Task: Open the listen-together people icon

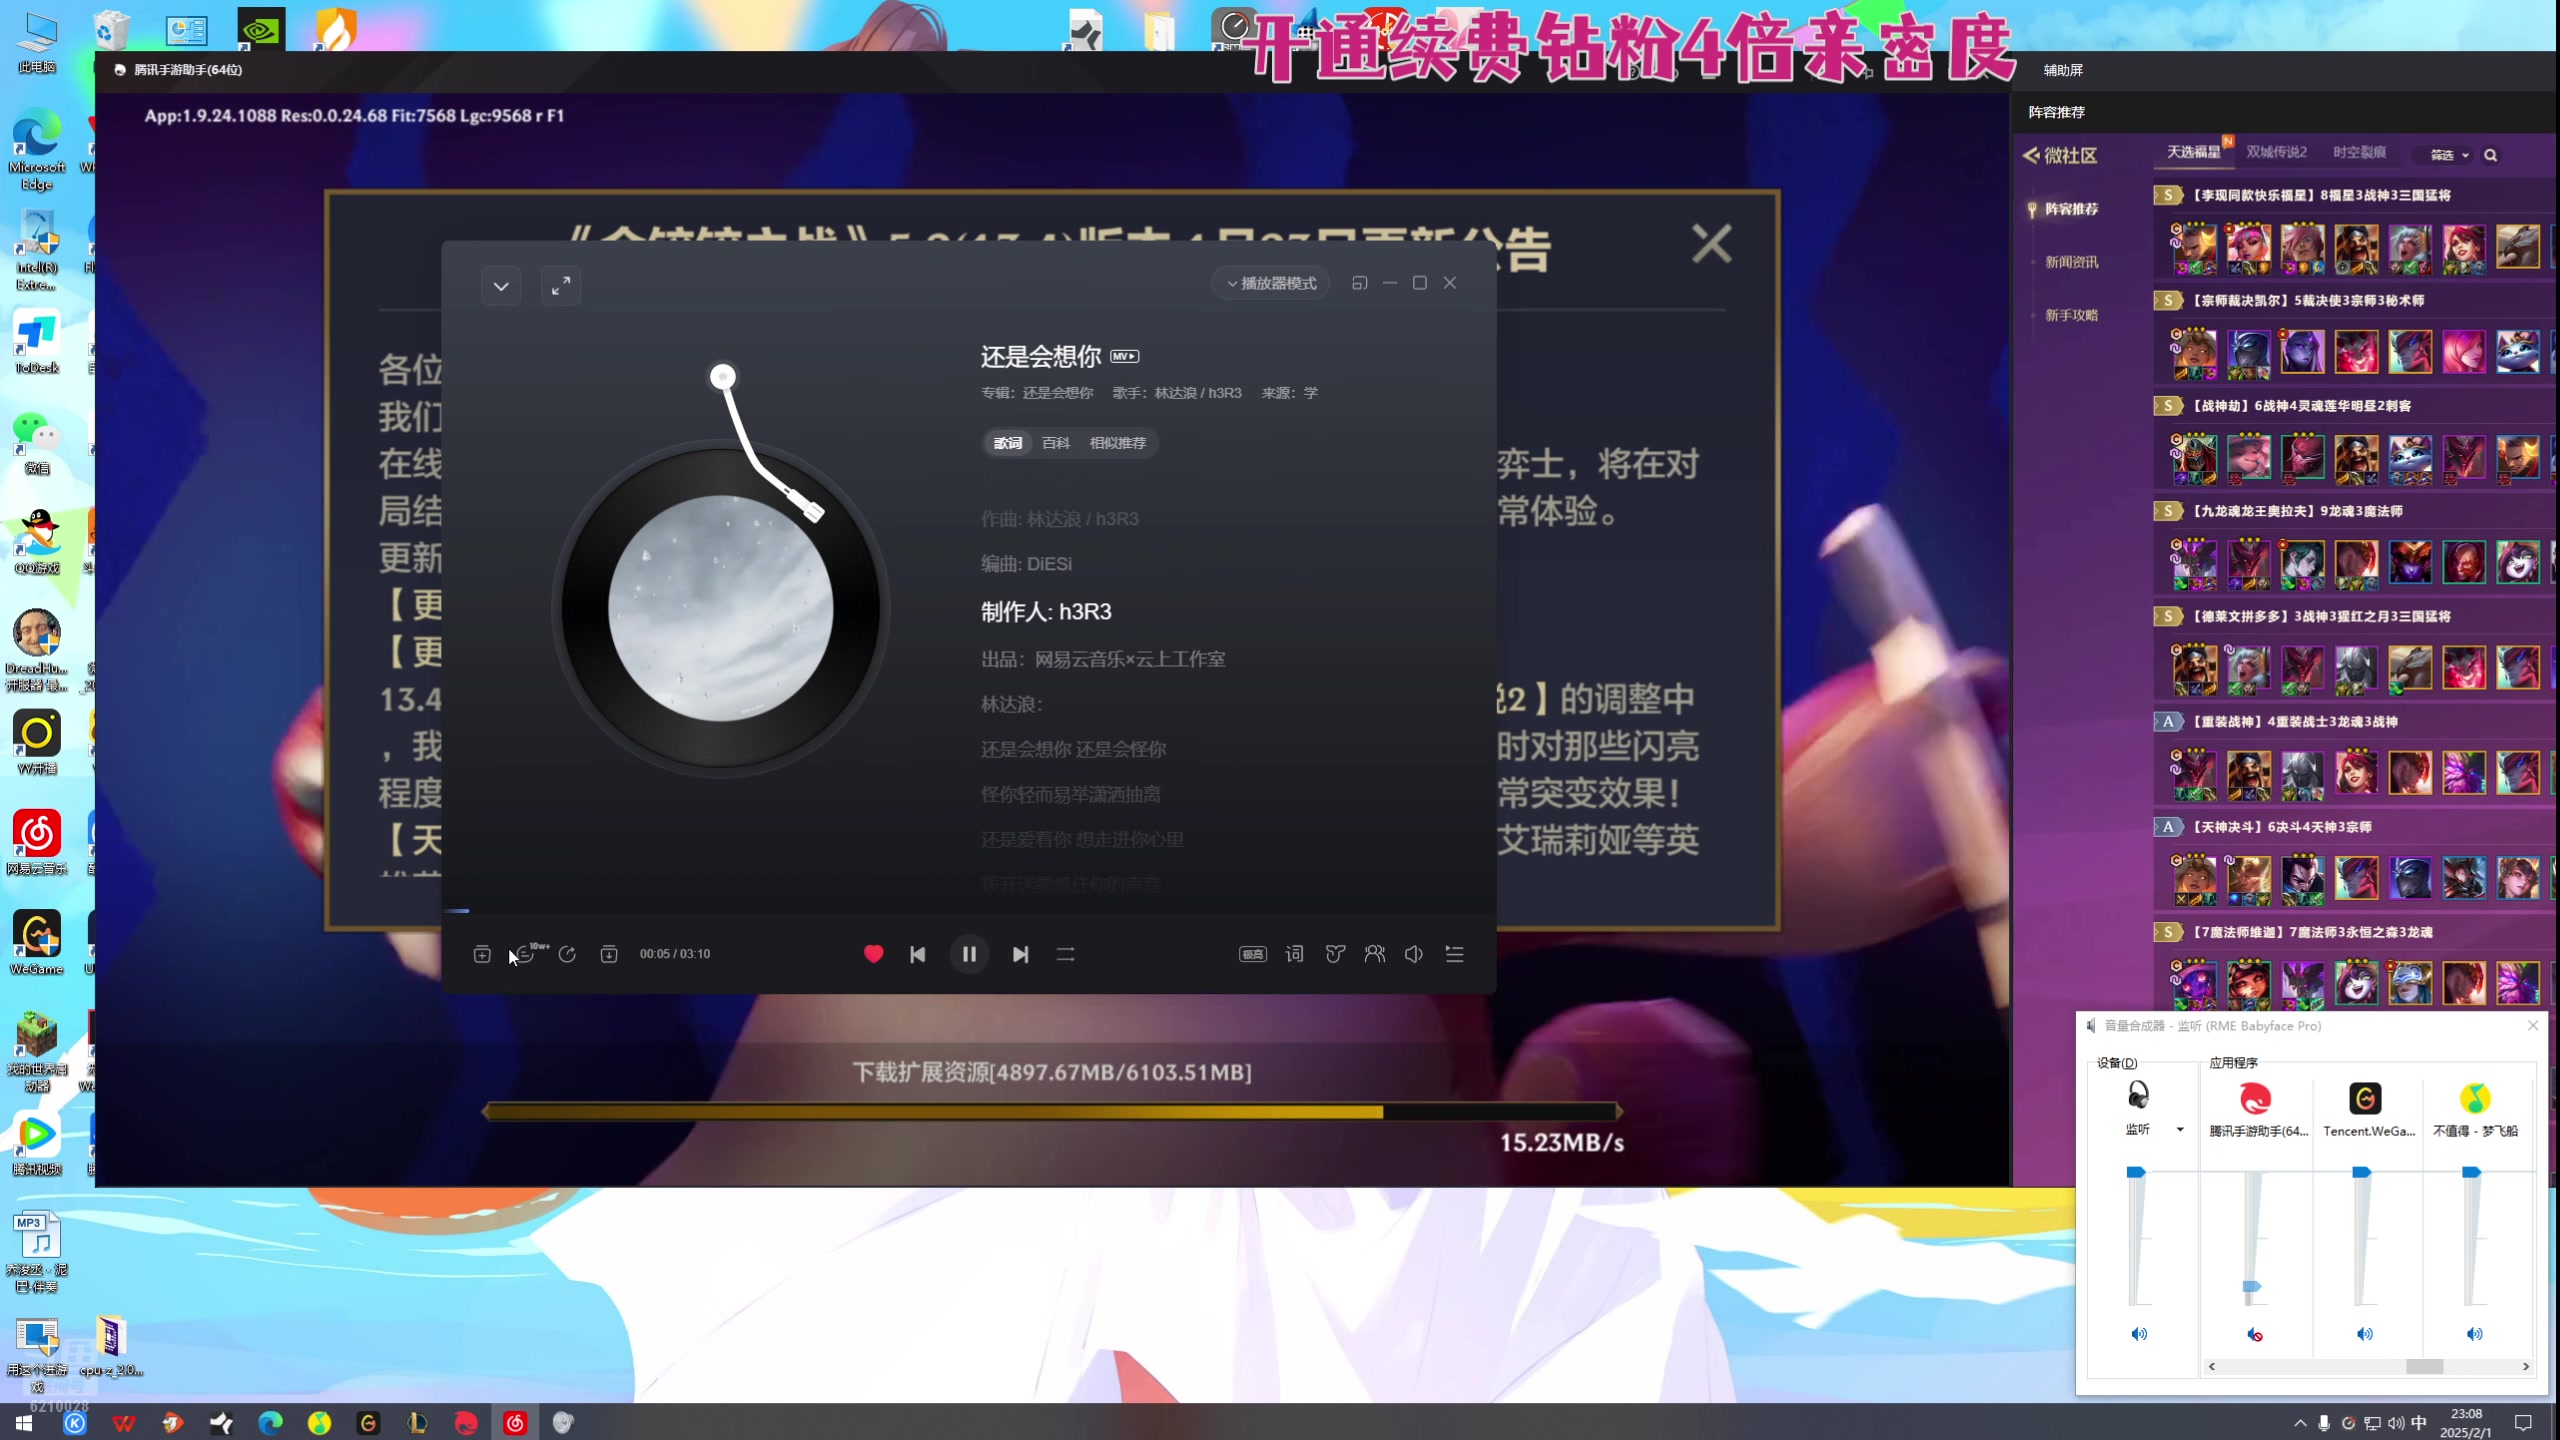Action: point(1375,954)
